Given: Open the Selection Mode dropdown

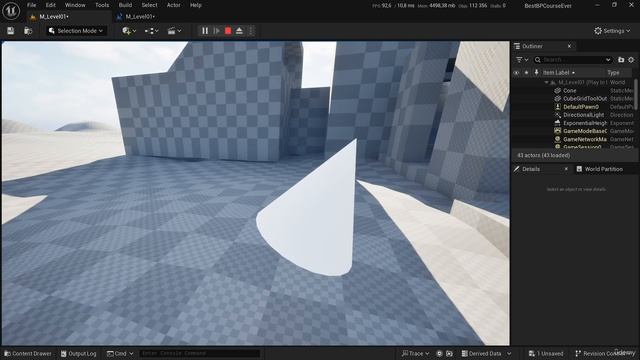Looking at the screenshot, I should point(76,31).
